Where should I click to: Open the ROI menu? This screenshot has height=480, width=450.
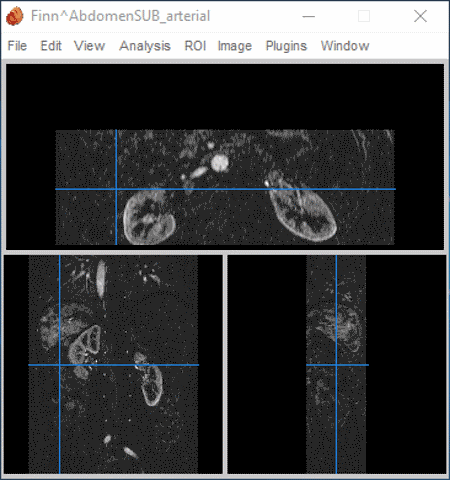(x=195, y=46)
